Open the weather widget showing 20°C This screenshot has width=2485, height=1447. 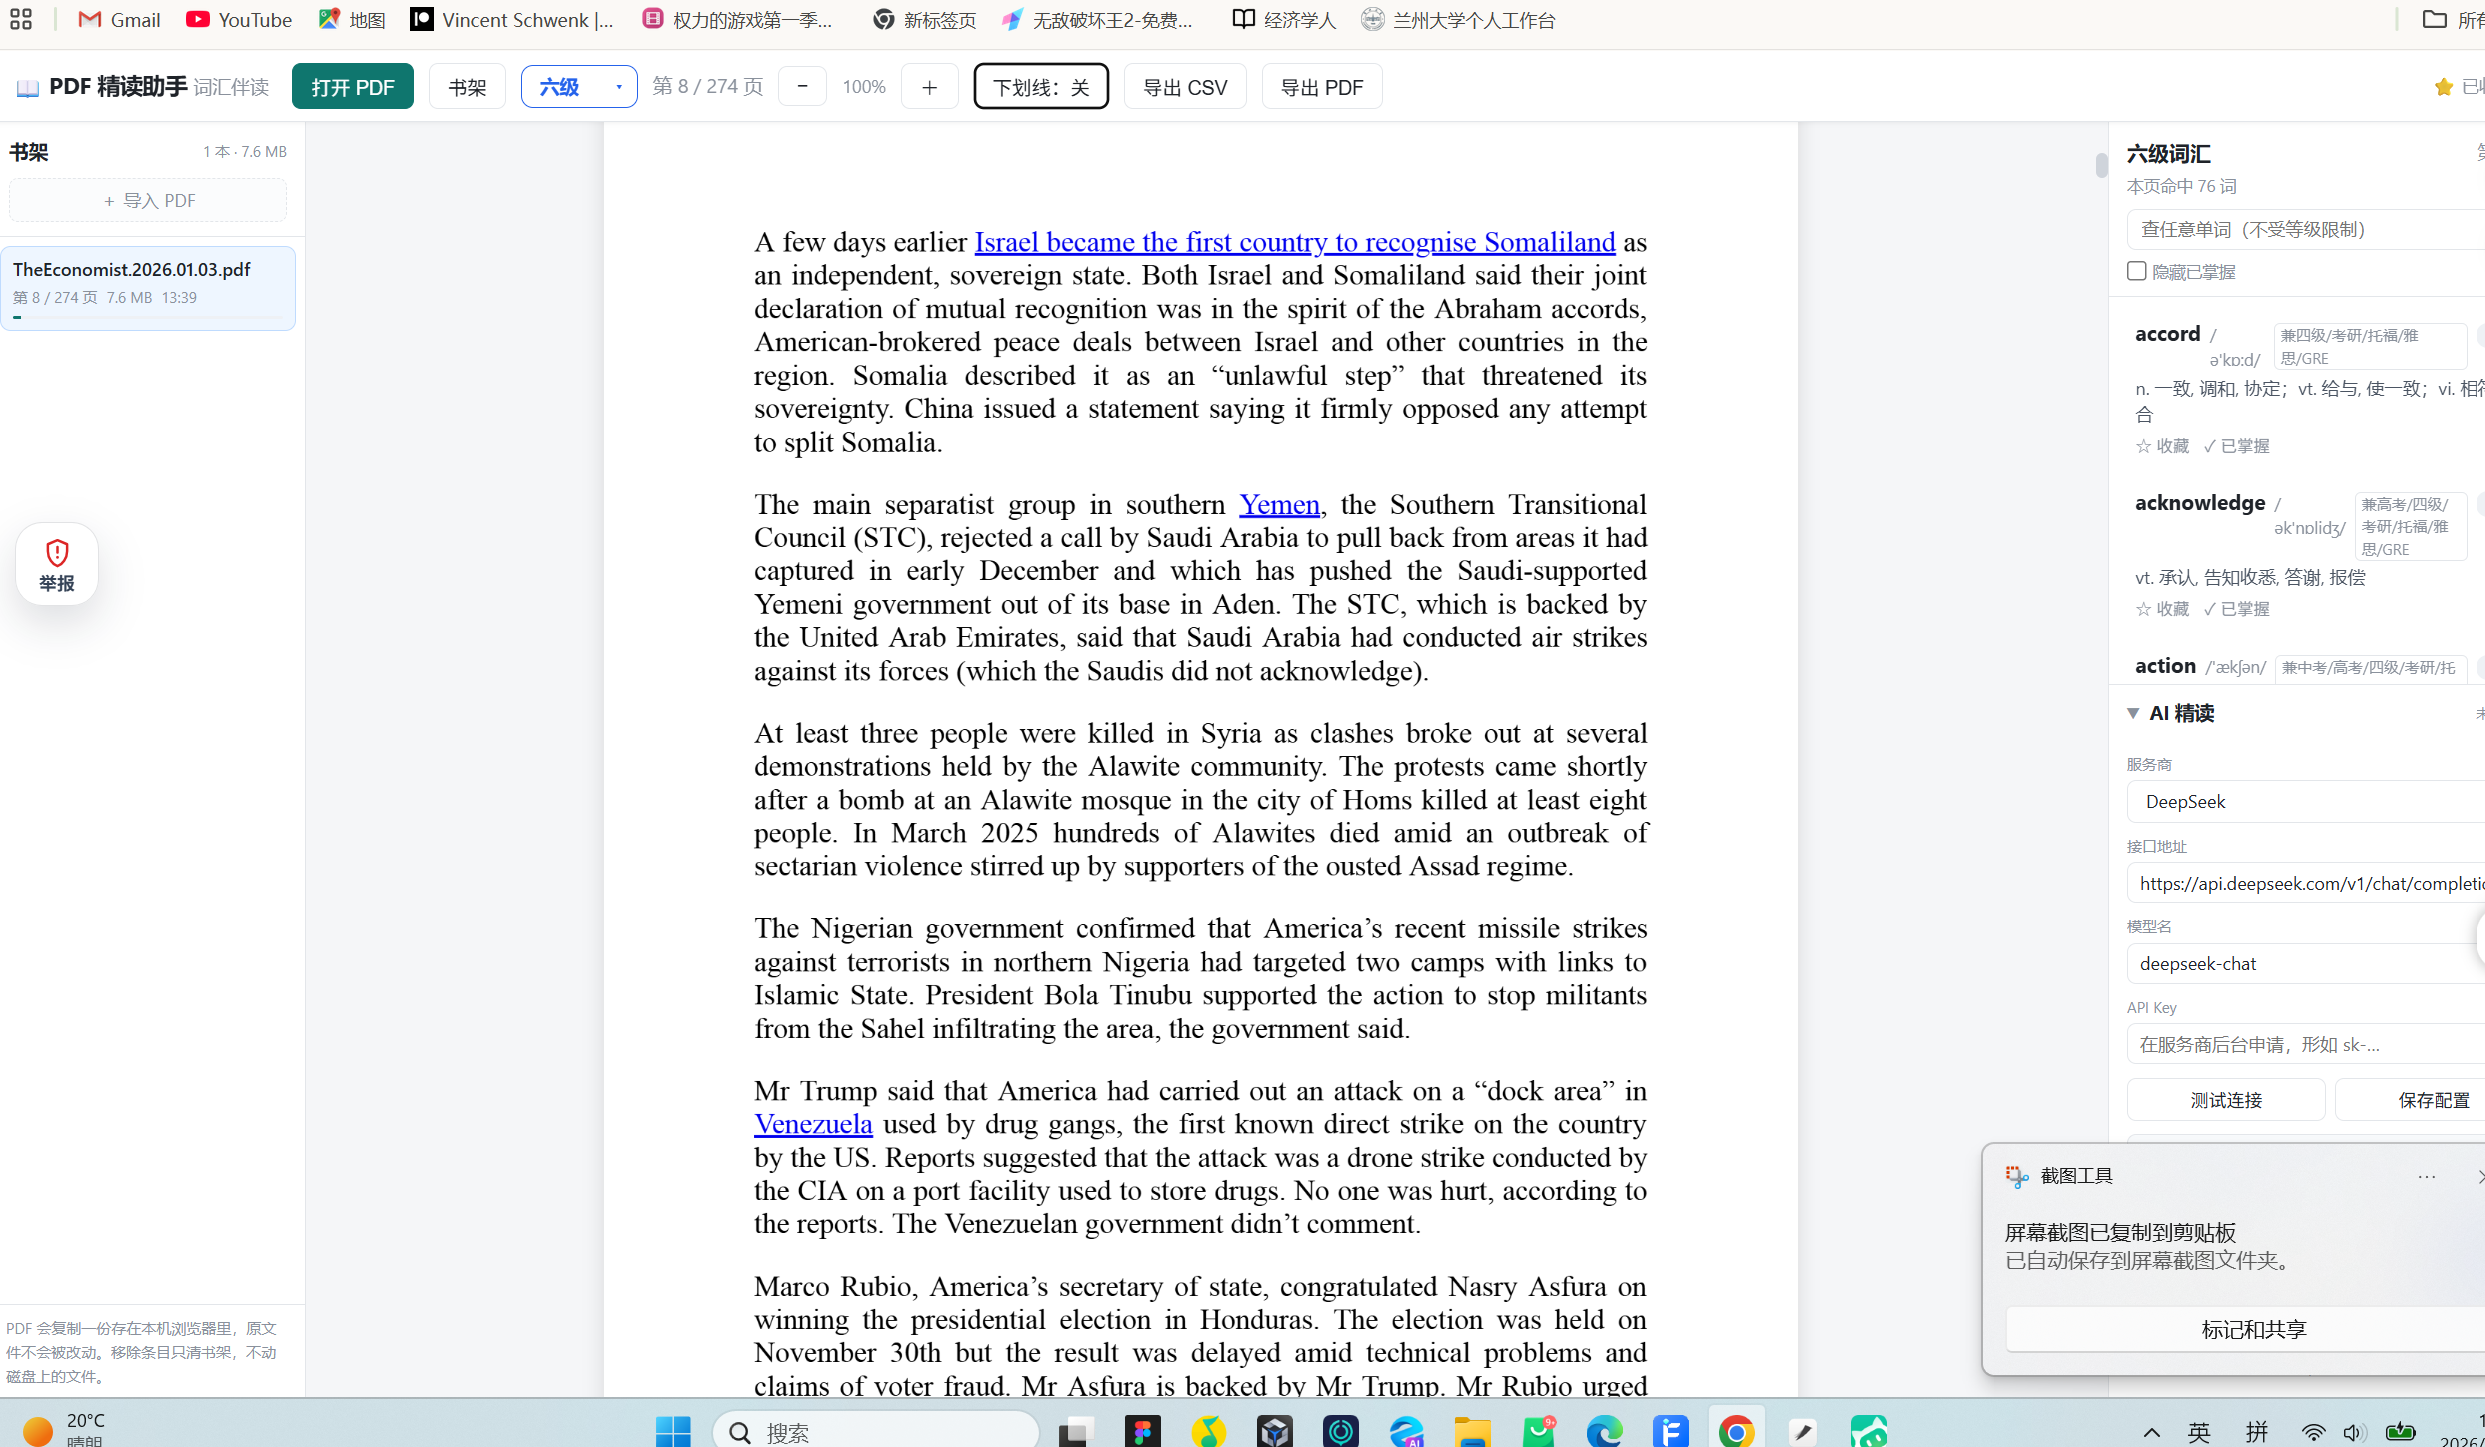click(64, 1430)
